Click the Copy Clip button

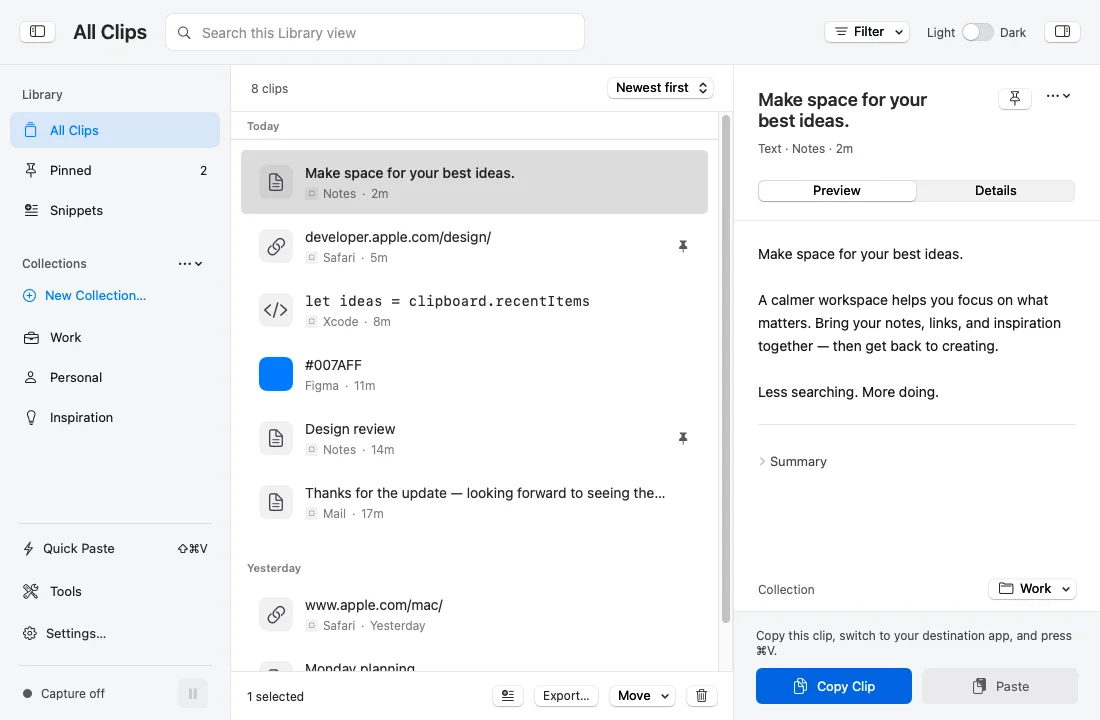pos(833,686)
